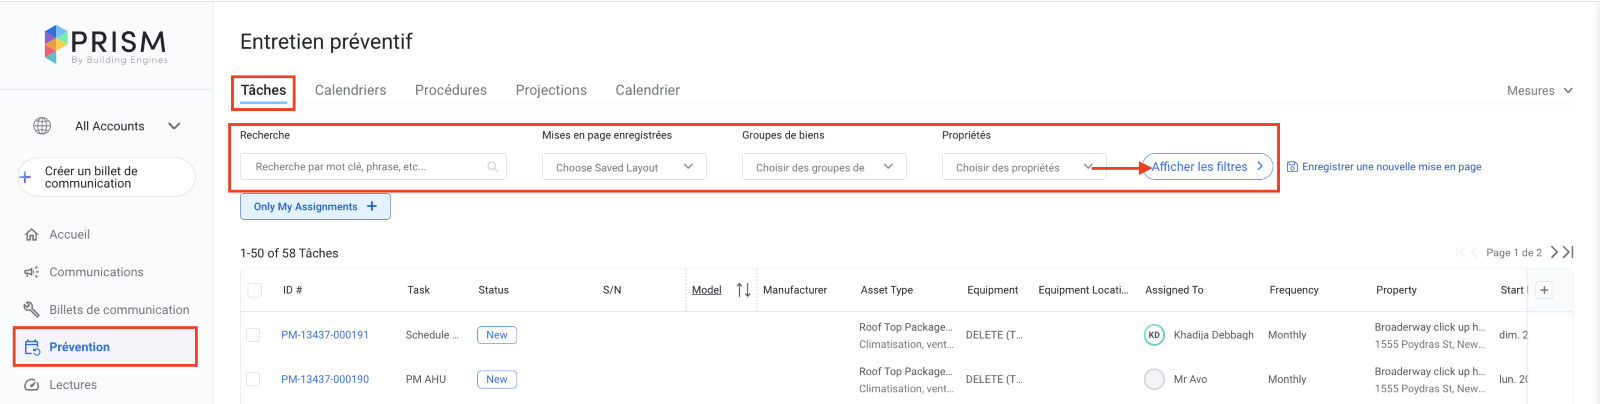Add a column with the plus icon
This screenshot has width=1600, height=404.
point(1544,290)
